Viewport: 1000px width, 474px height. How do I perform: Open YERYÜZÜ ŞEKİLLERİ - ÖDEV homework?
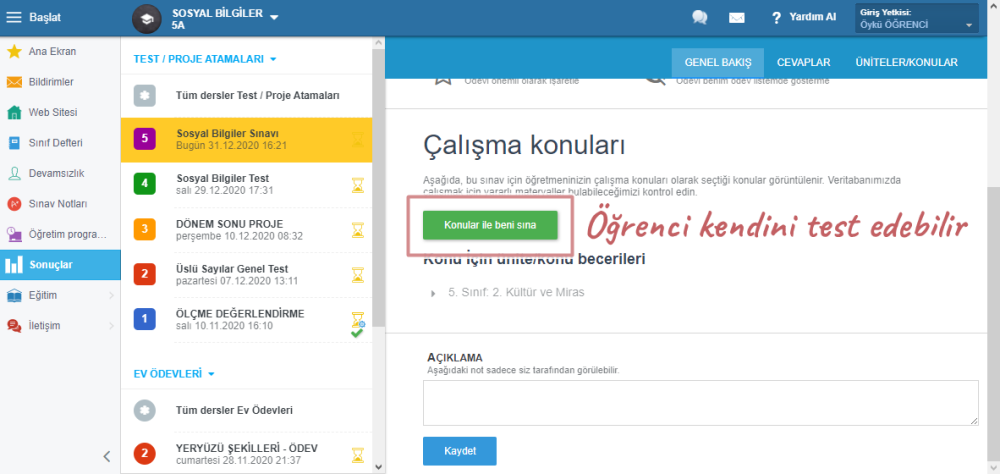pos(244,453)
